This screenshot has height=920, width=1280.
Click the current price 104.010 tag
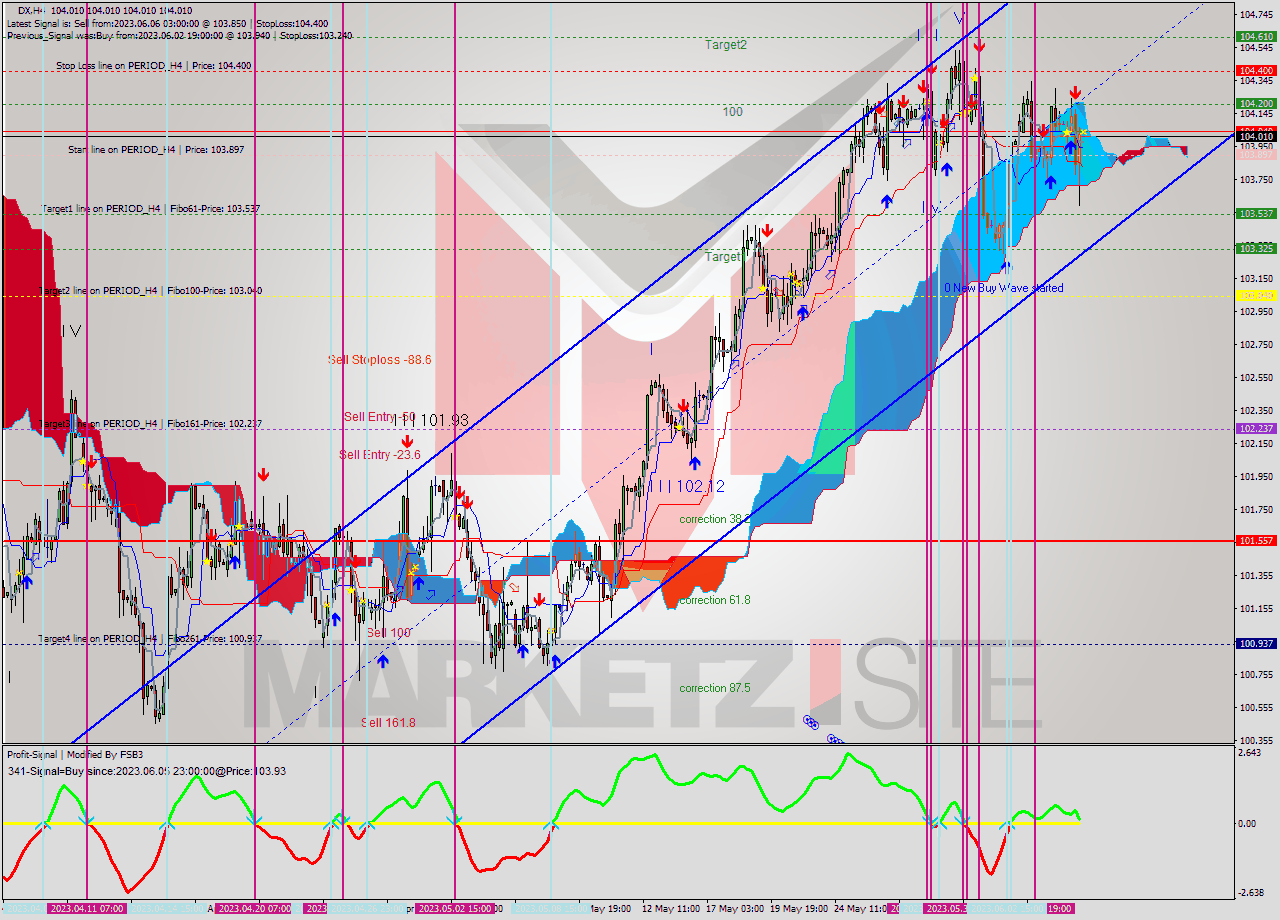(x=1256, y=137)
